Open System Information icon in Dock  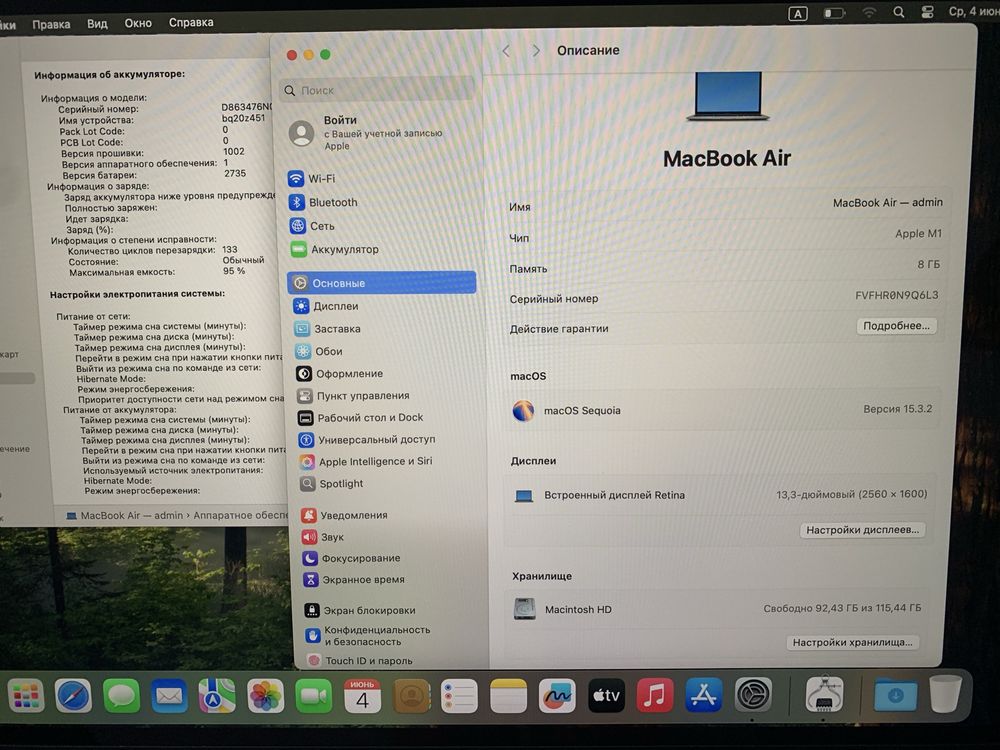[824, 694]
